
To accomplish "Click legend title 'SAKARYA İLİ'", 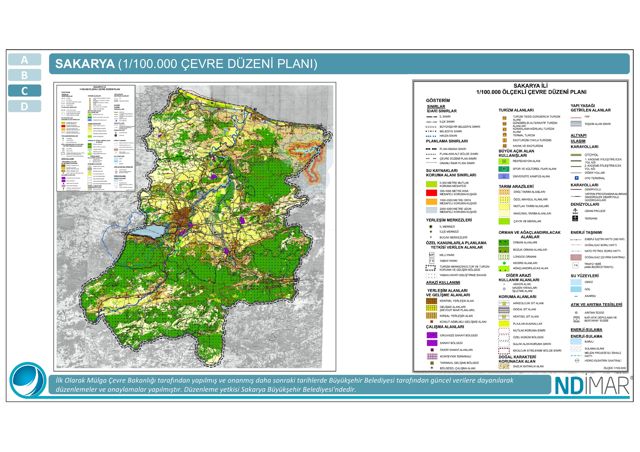I will [530, 86].
